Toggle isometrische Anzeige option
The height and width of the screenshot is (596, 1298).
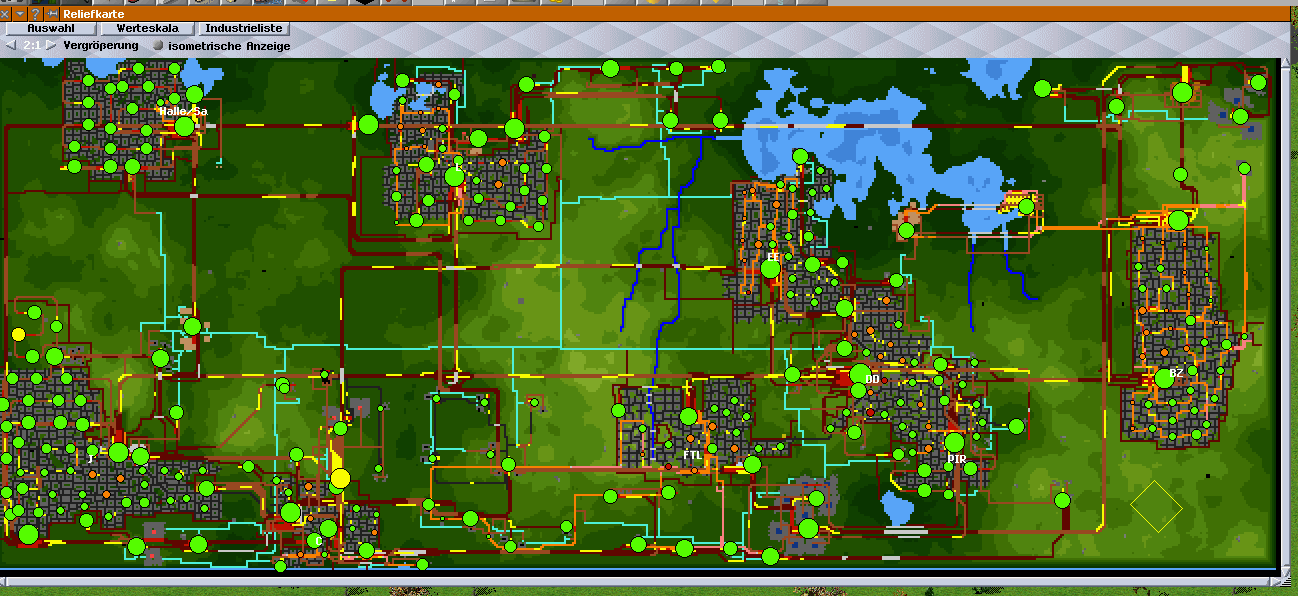coord(158,46)
